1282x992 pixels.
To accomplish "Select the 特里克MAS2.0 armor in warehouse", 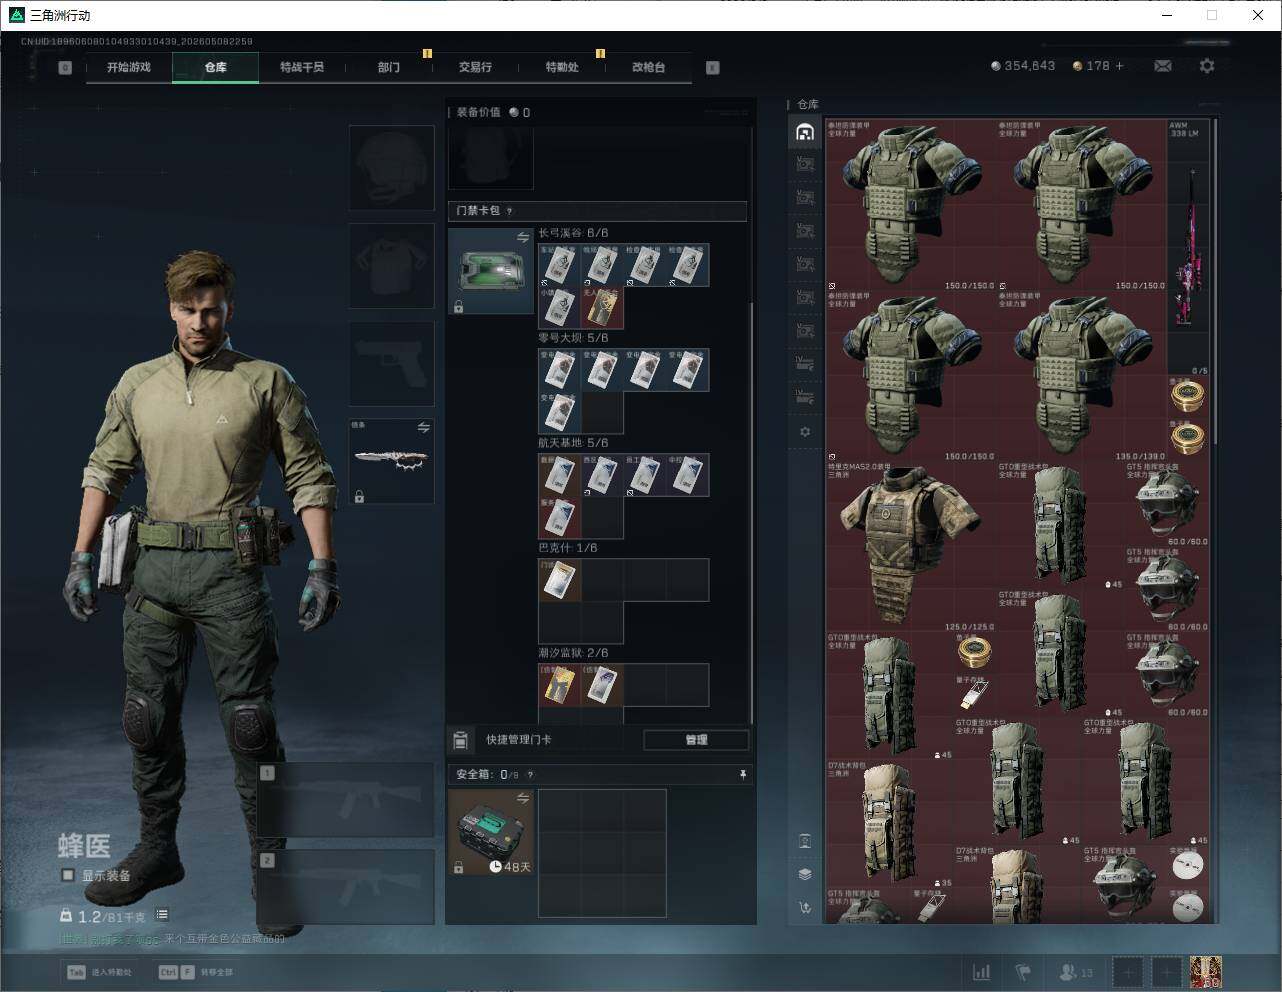I will click(x=909, y=544).
